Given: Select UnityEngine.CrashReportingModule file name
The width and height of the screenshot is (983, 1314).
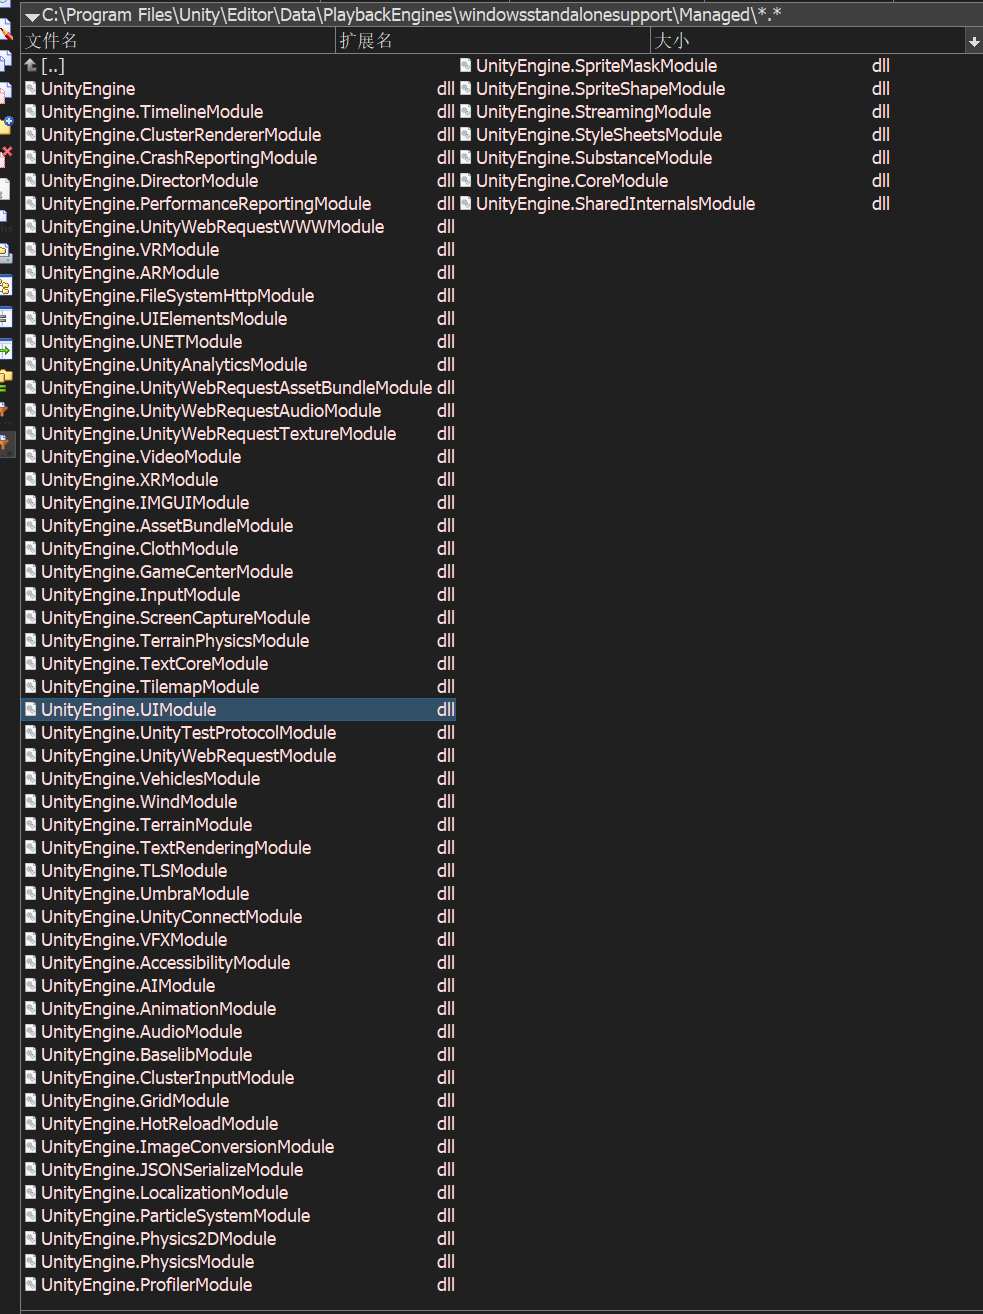Looking at the screenshot, I should [x=179, y=158].
